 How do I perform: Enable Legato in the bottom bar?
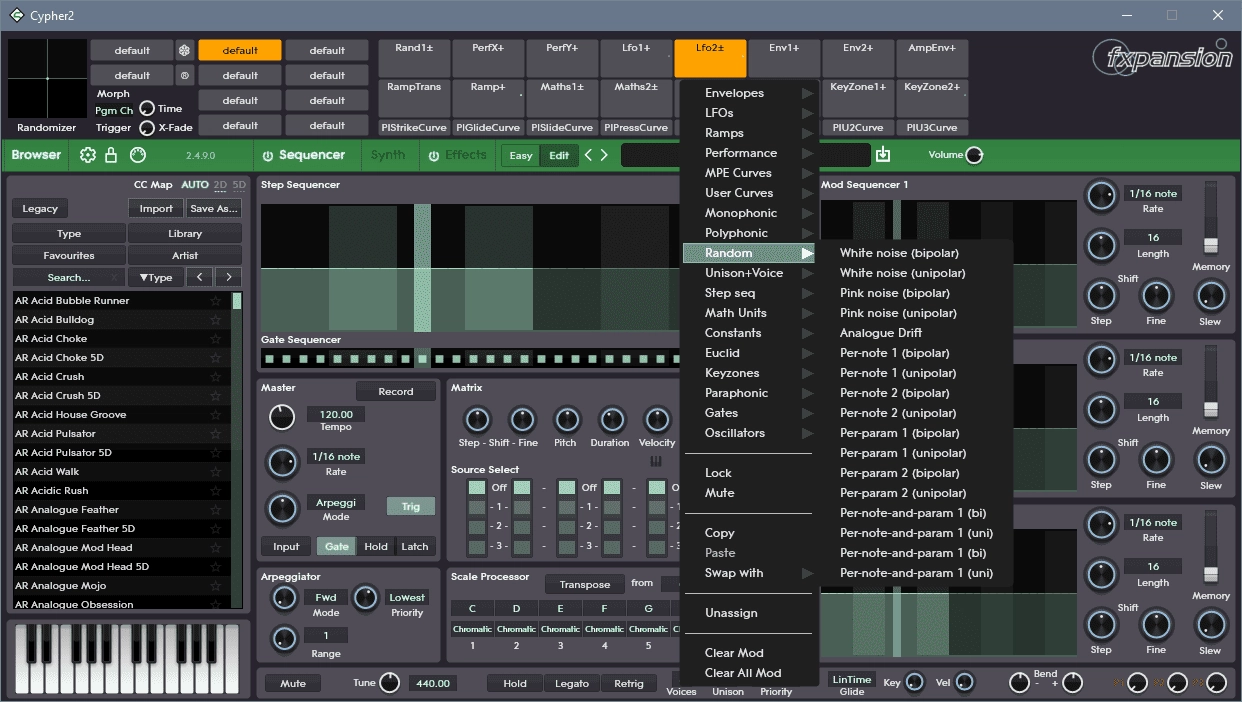[x=571, y=684]
